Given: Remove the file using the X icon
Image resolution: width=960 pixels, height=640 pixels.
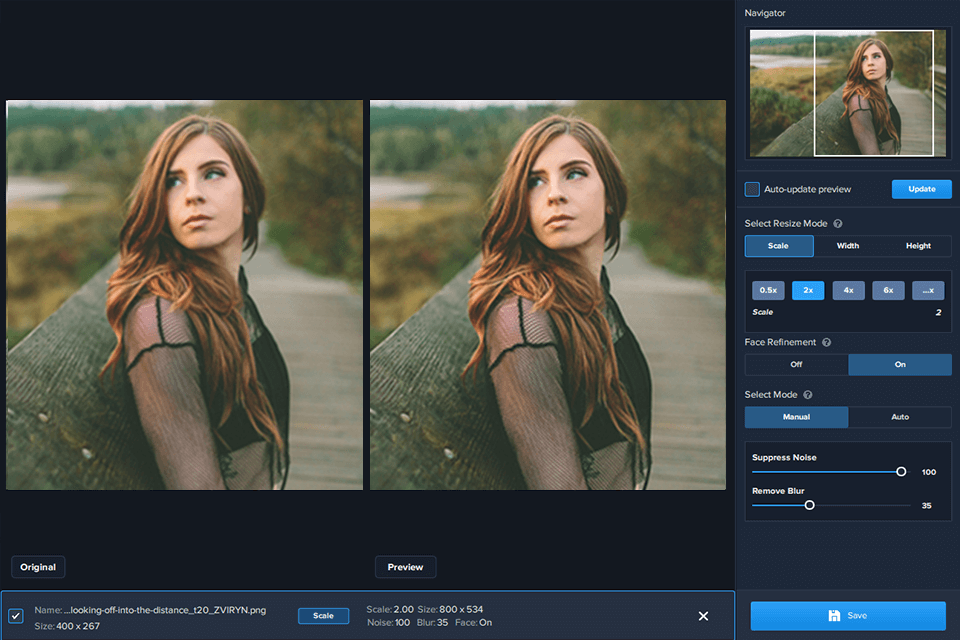Looking at the screenshot, I should [x=703, y=616].
